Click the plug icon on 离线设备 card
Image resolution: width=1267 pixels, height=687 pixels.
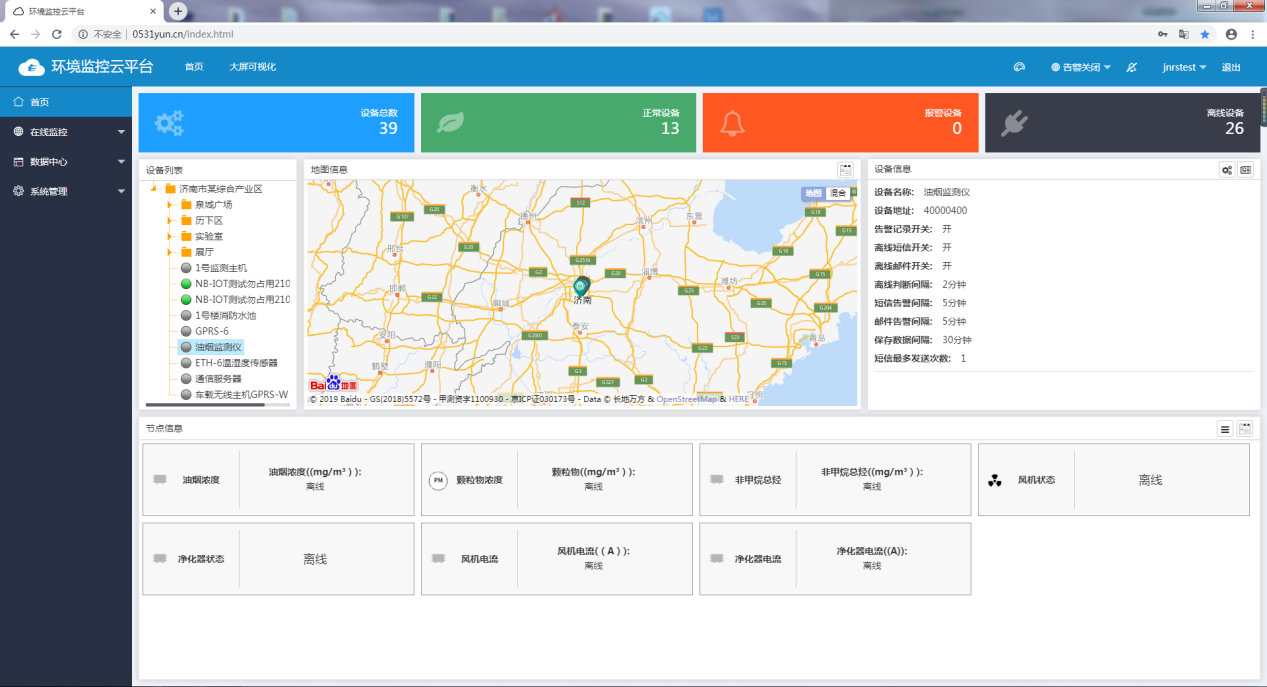point(1015,123)
